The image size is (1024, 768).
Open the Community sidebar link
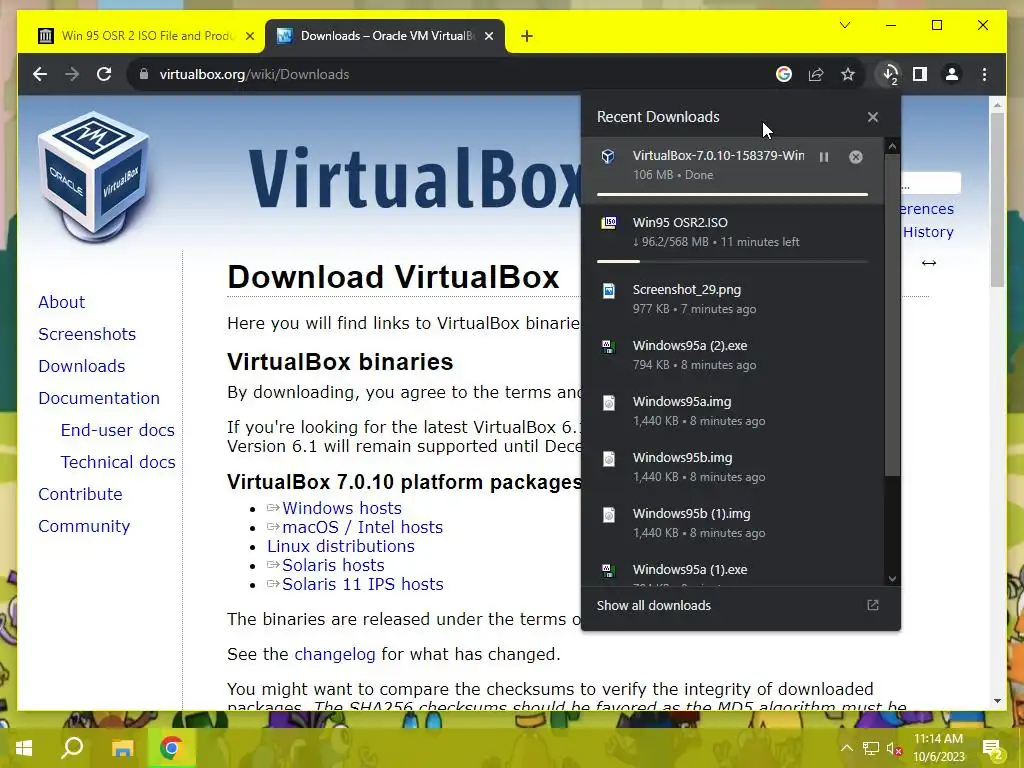84,526
